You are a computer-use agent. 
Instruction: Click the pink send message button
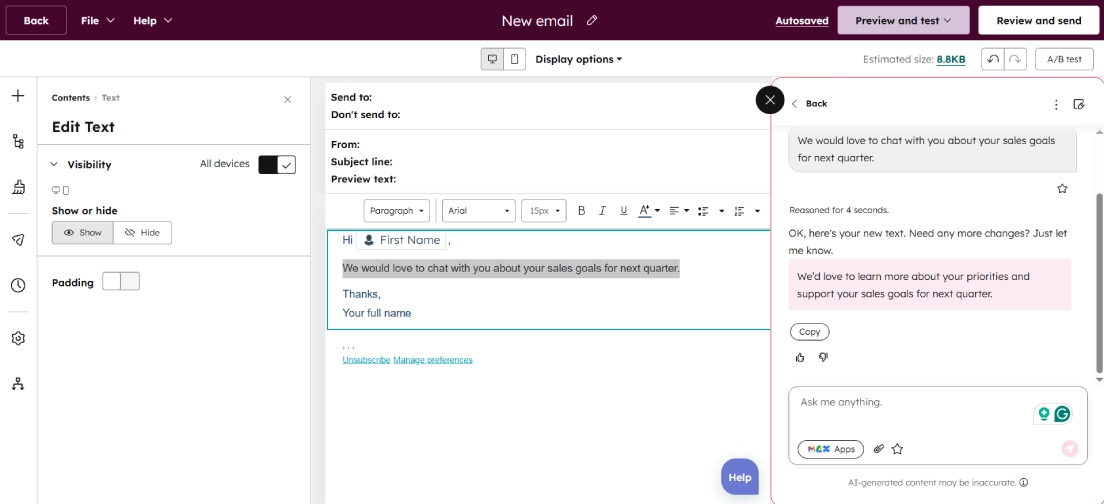point(1070,448)
